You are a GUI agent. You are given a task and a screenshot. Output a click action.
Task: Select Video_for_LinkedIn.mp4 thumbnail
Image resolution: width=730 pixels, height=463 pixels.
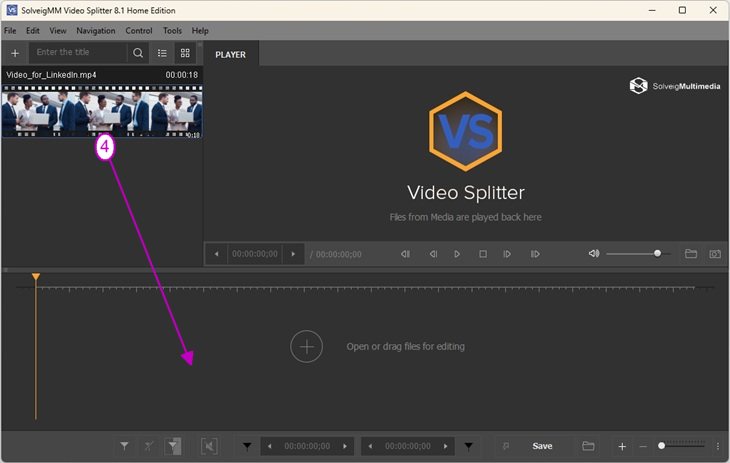102,111
